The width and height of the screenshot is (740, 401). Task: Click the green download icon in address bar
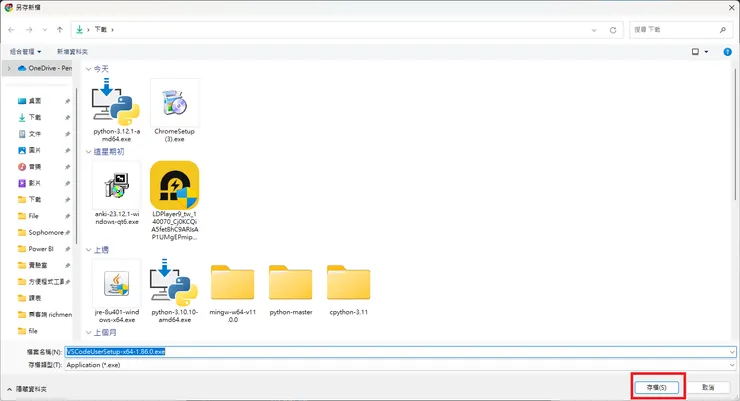[79, 29]
